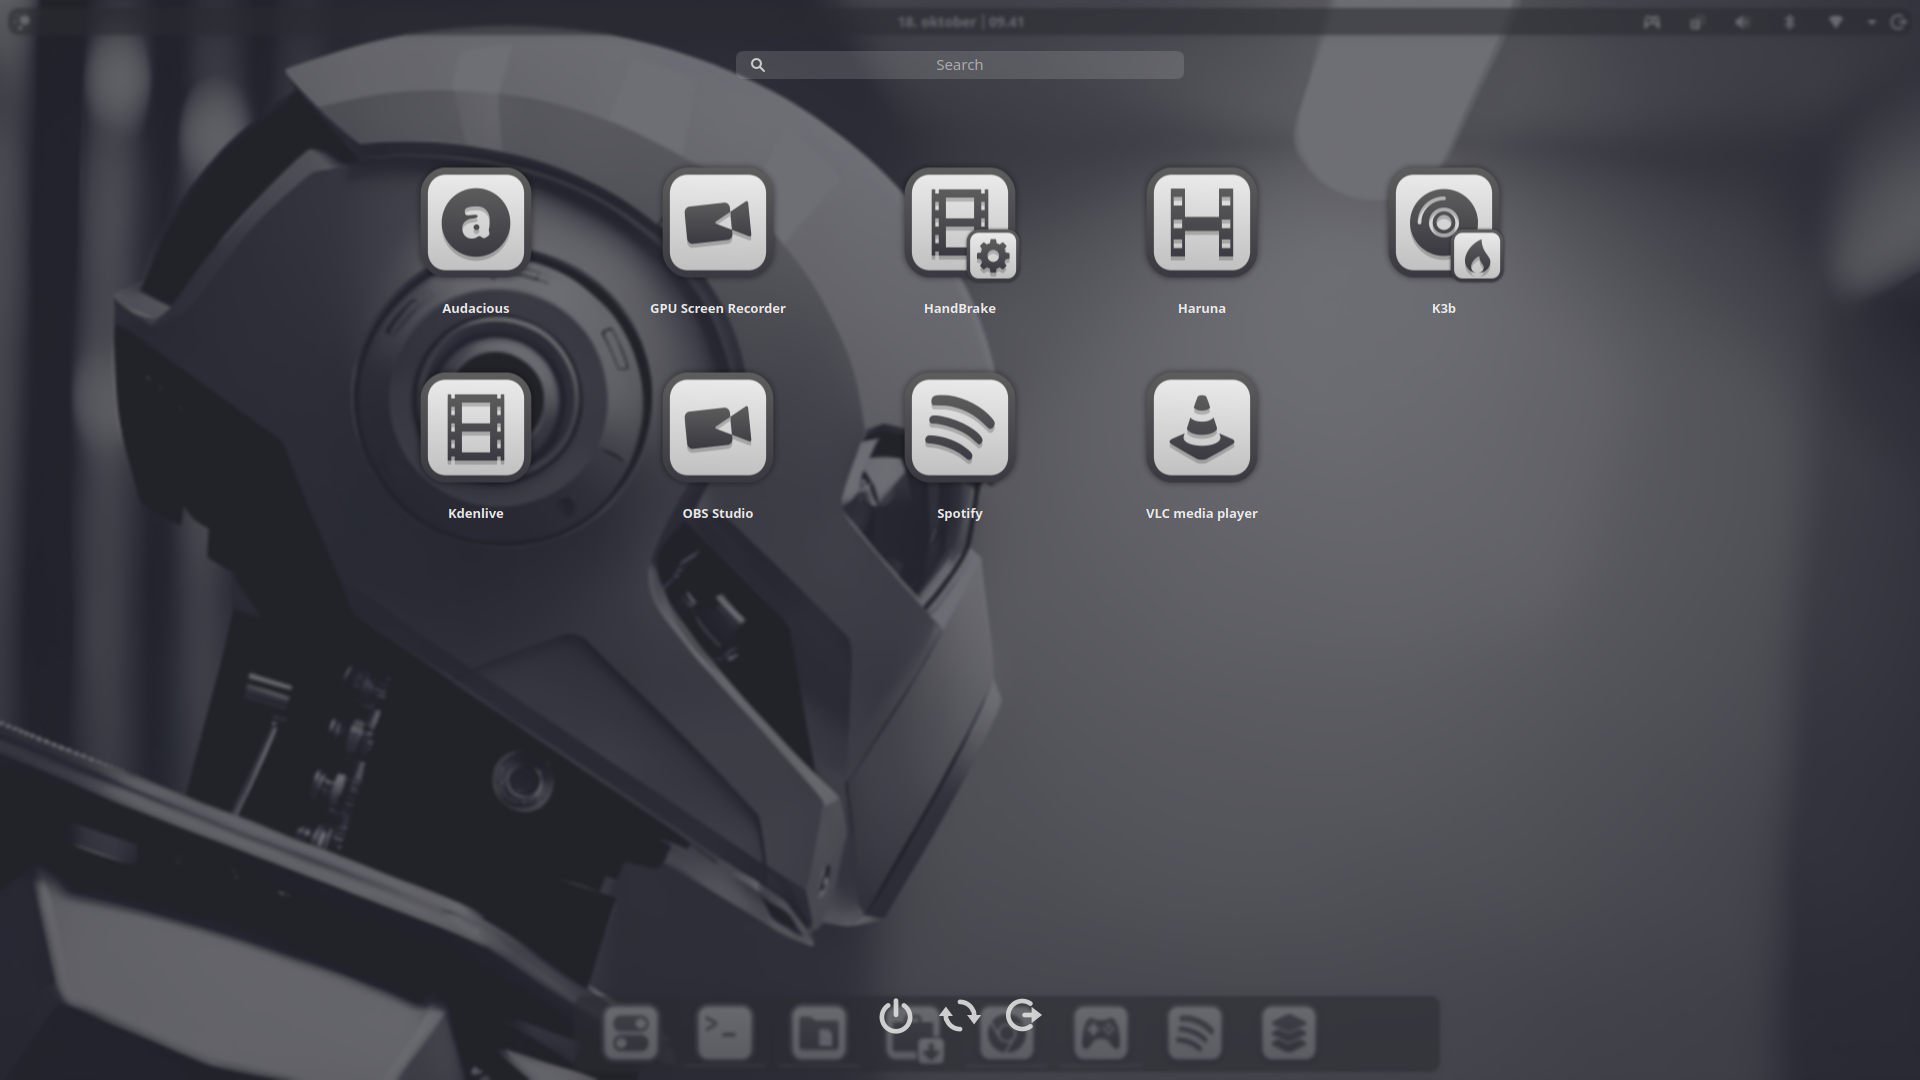This screenshot has width=1920, height=1080.
Task: Click the restart arrows button
Action: pyautogui.click(x=960, y=1016)
